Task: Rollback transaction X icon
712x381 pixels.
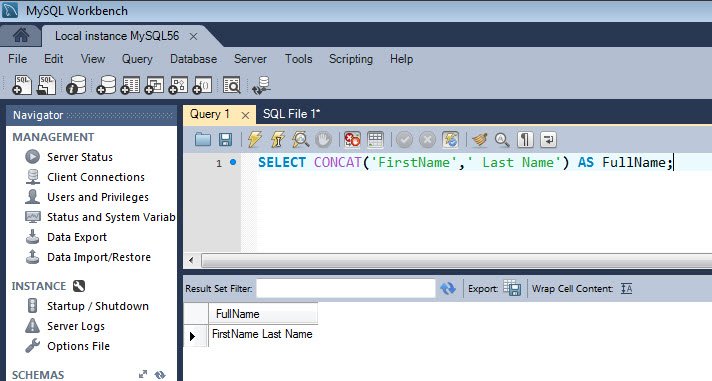Action: click(x=427, y=140)
